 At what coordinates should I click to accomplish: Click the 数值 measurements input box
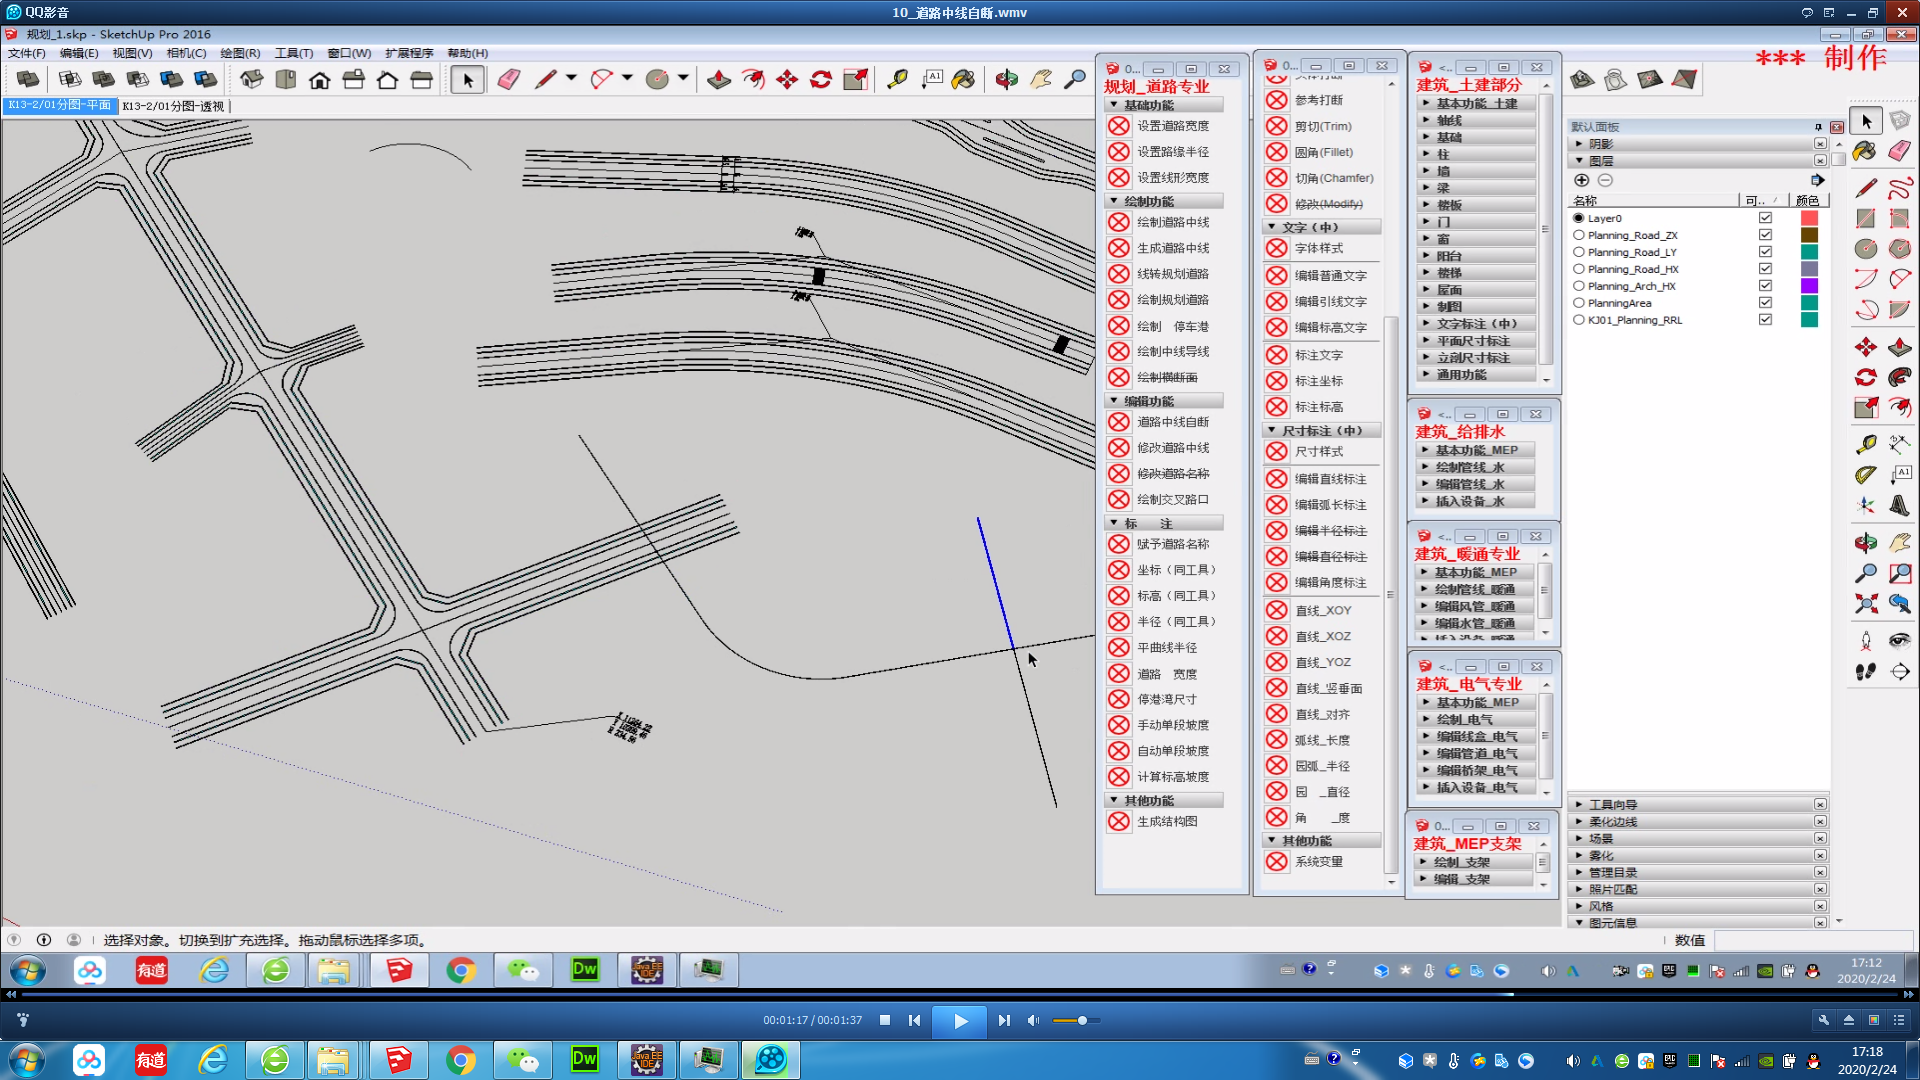point(1815,941)
